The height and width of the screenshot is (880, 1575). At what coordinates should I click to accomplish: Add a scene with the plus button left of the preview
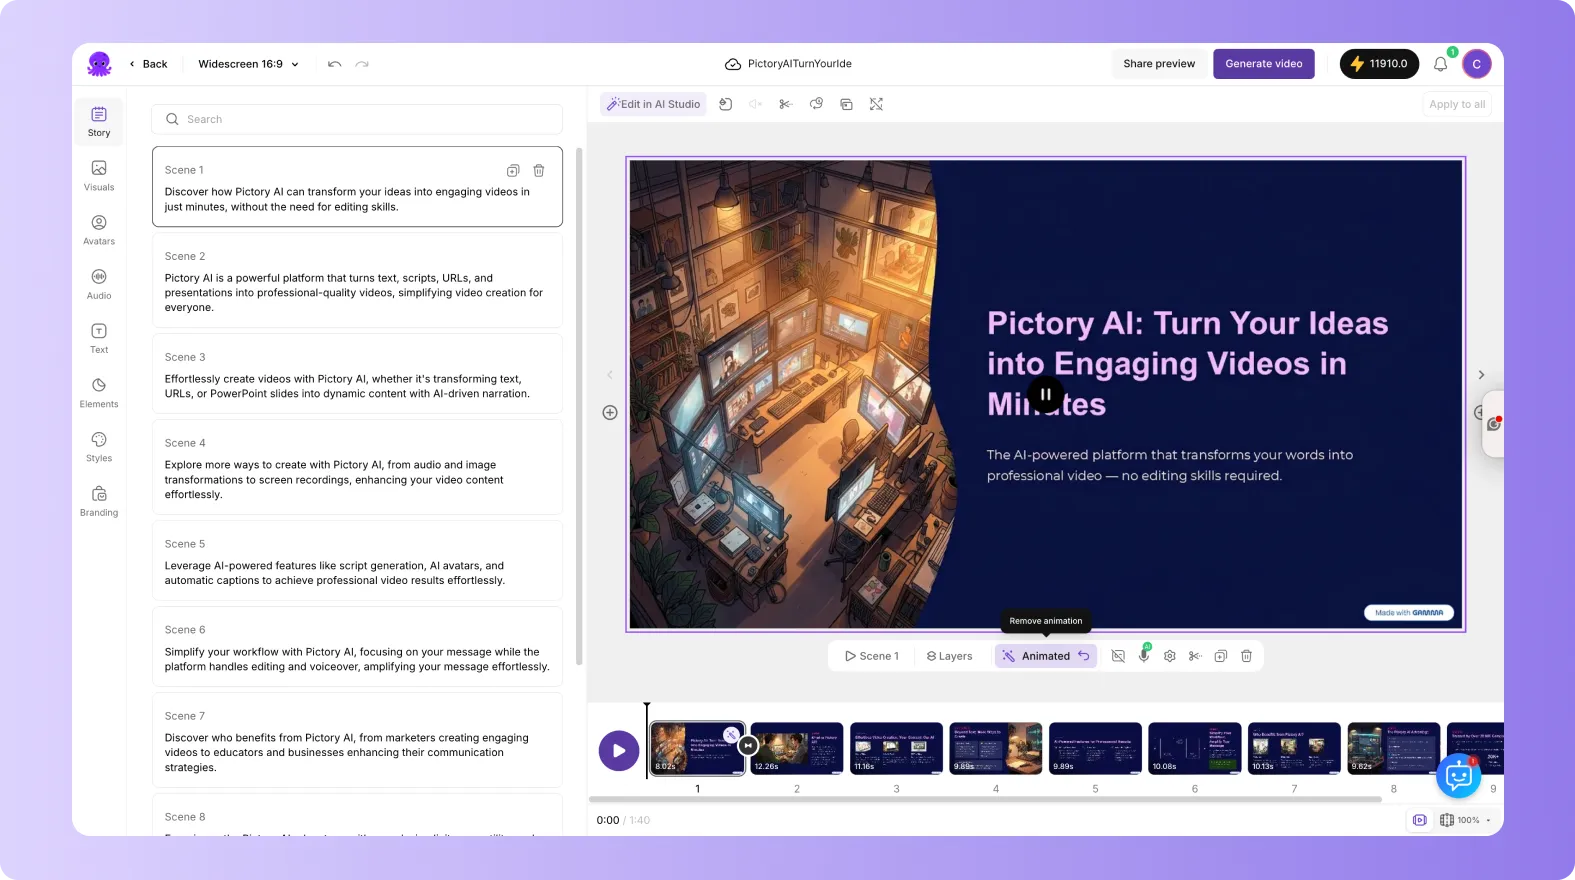click(x=610, y=412)
